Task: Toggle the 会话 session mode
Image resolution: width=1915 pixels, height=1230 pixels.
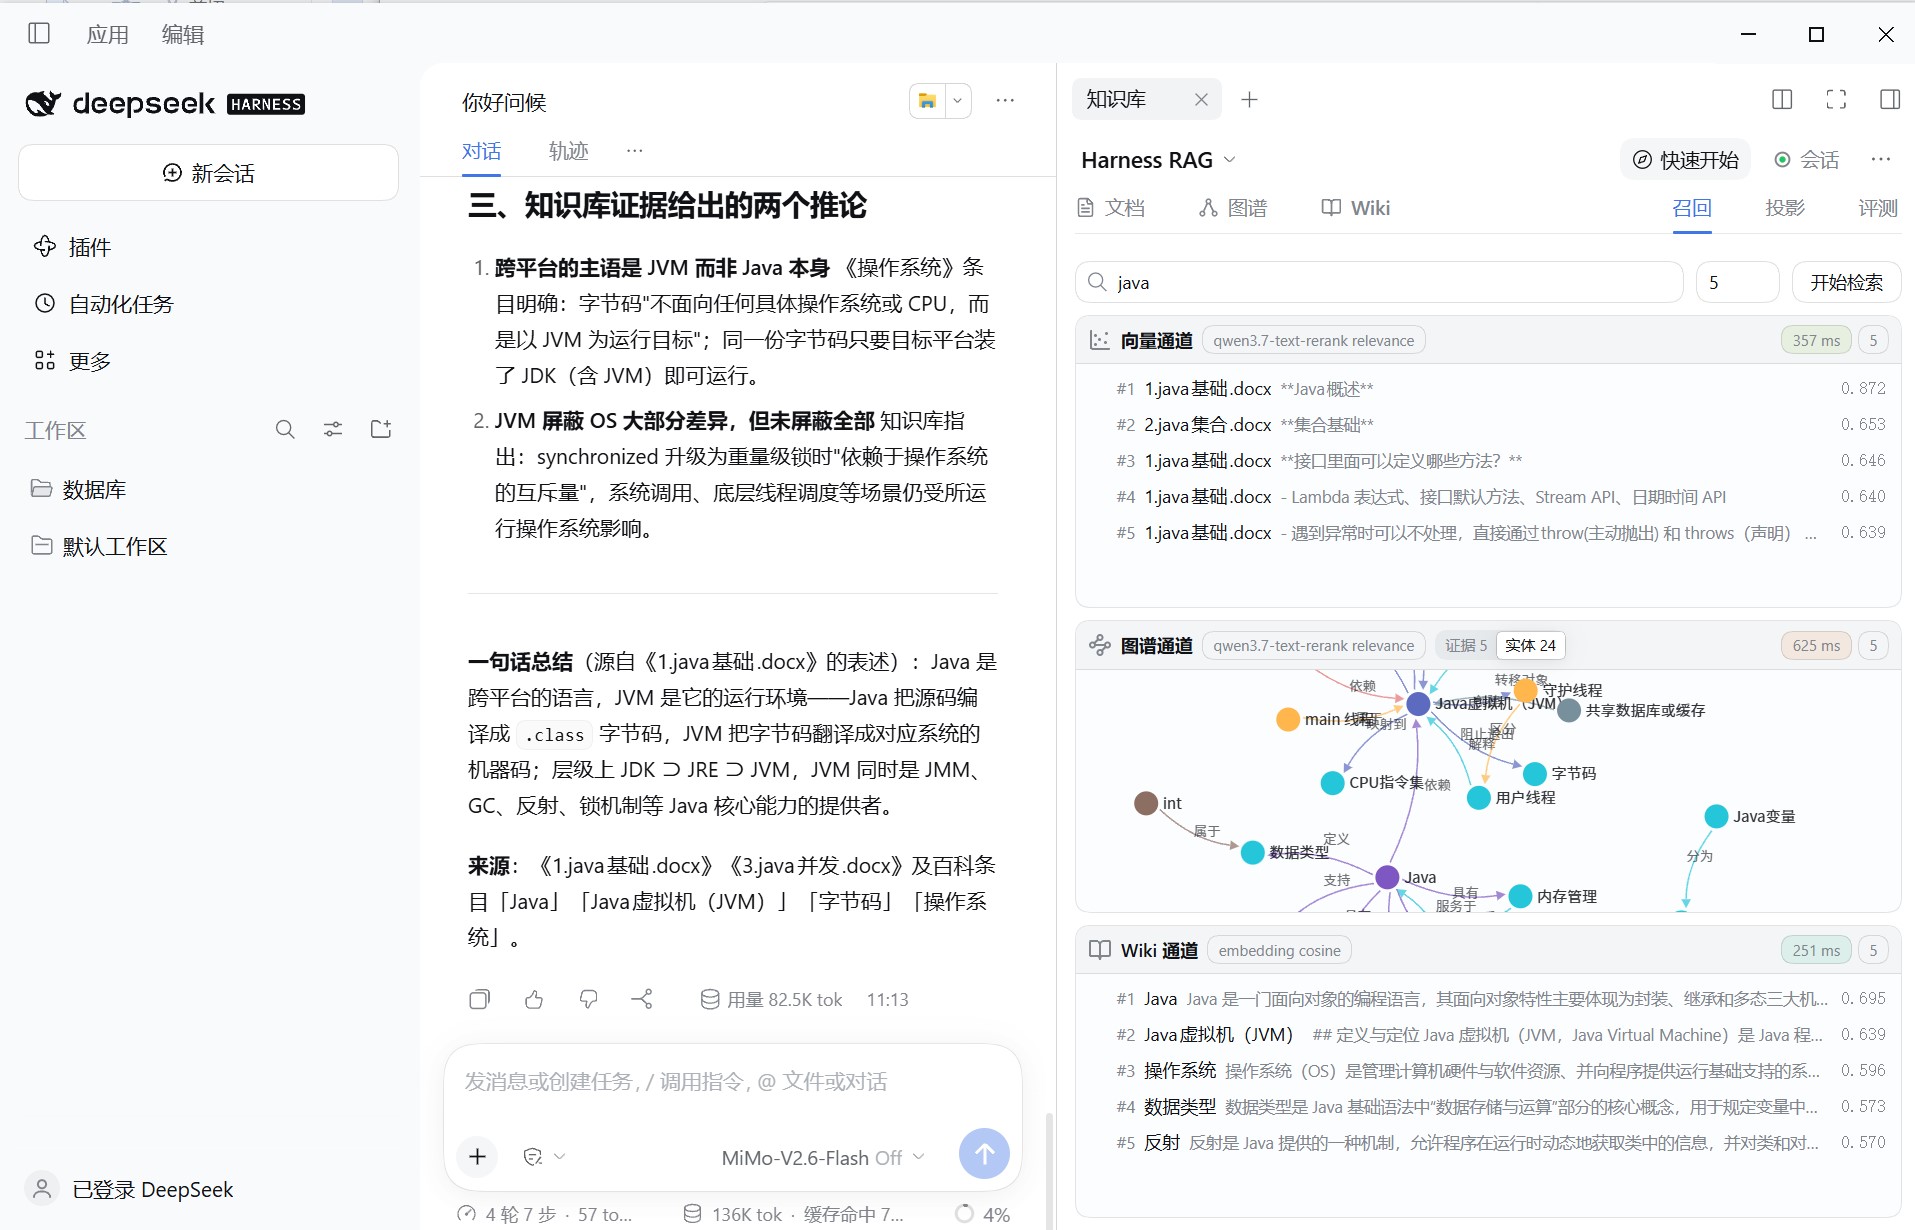Action: tap(1806, 160)
